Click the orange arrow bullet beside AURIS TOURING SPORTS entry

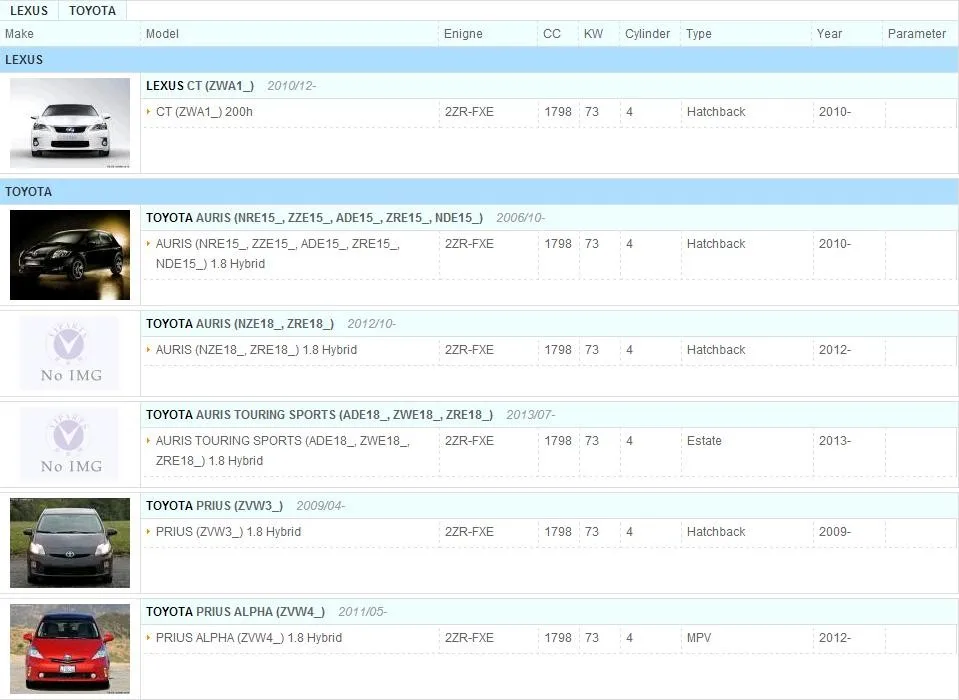click(148, 441)
